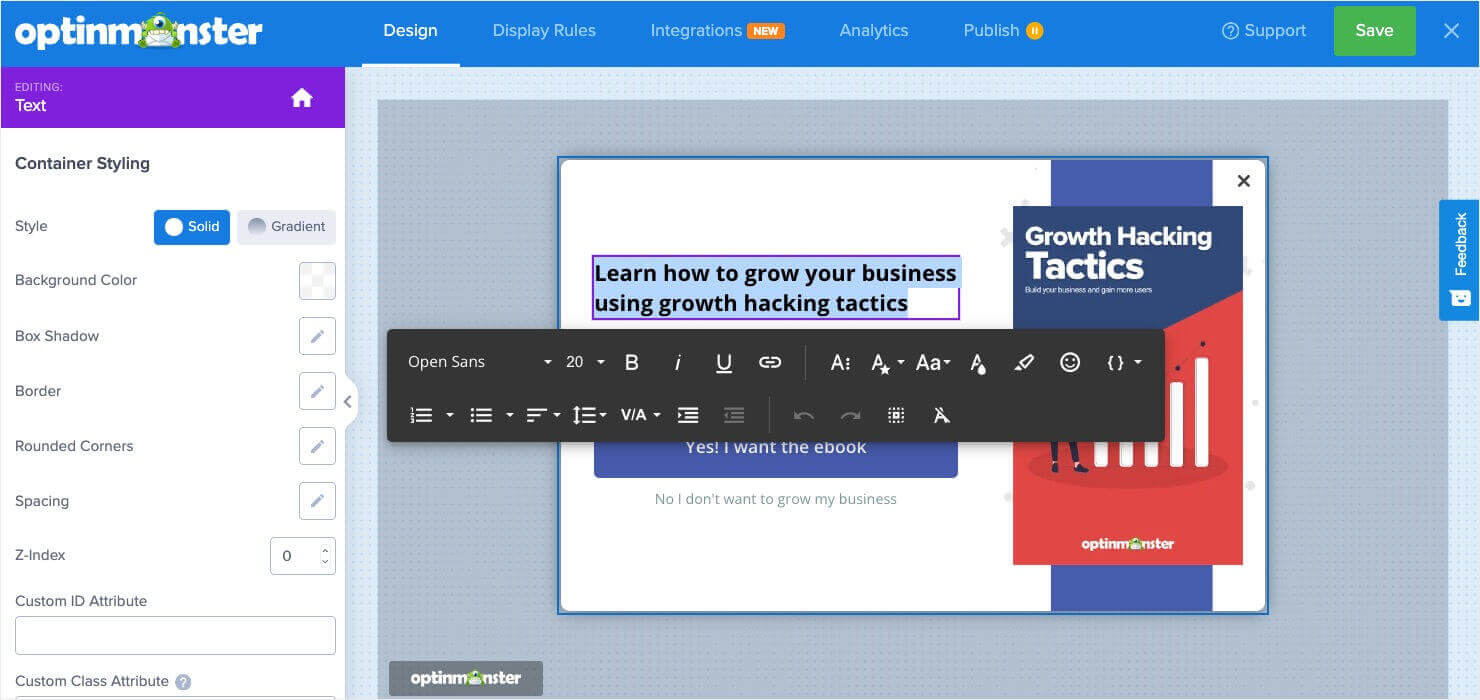Open the letter spacing V/A dropdown

click(639, 414)
